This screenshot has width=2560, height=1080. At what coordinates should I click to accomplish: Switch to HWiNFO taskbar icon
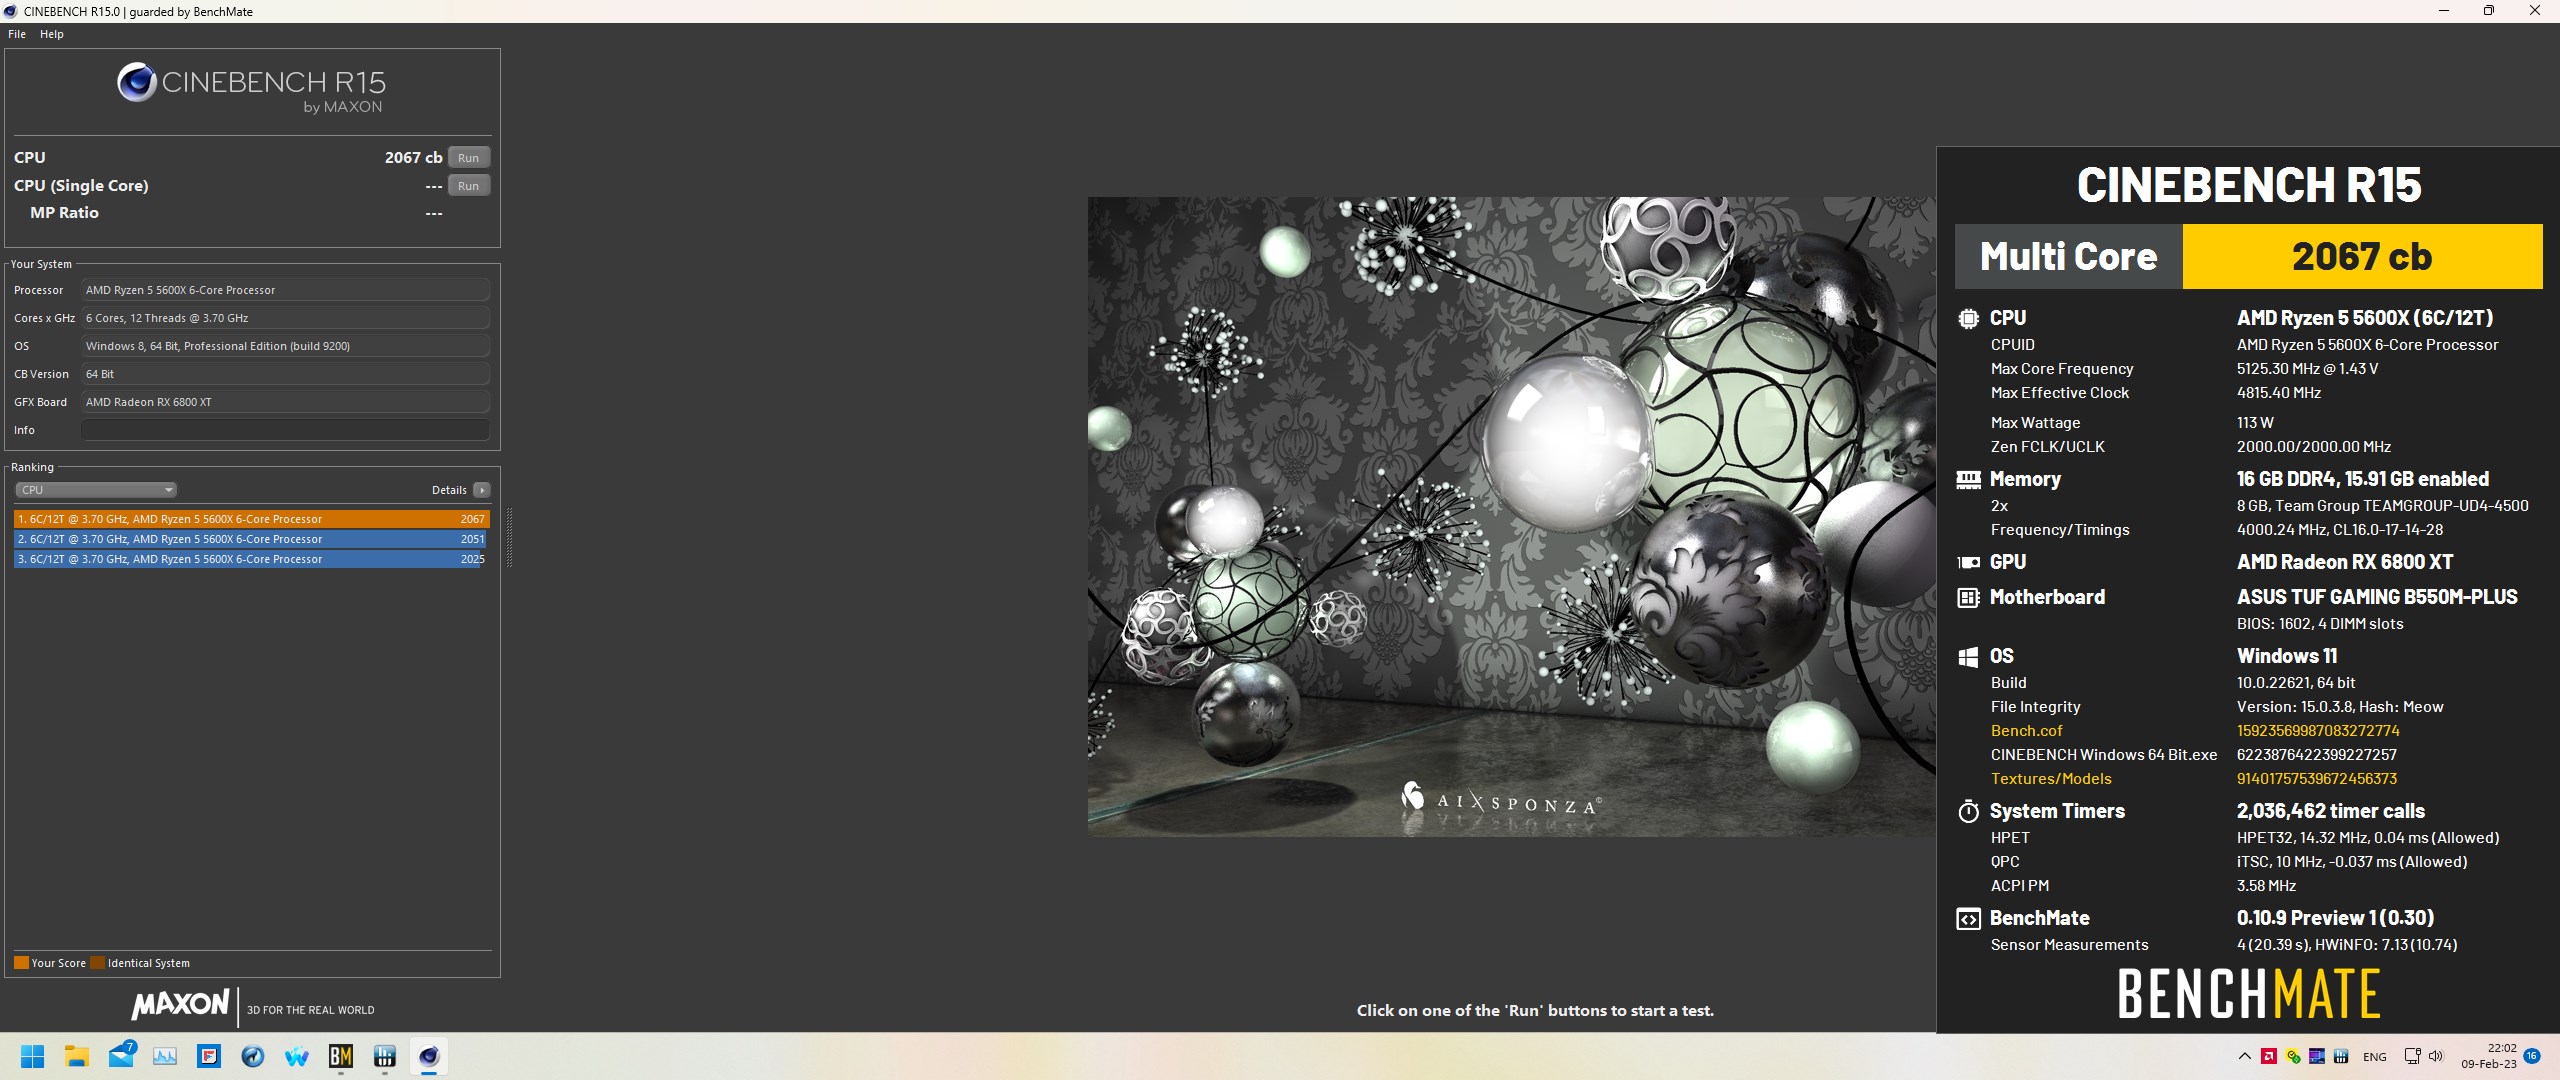coord(385,1056)
